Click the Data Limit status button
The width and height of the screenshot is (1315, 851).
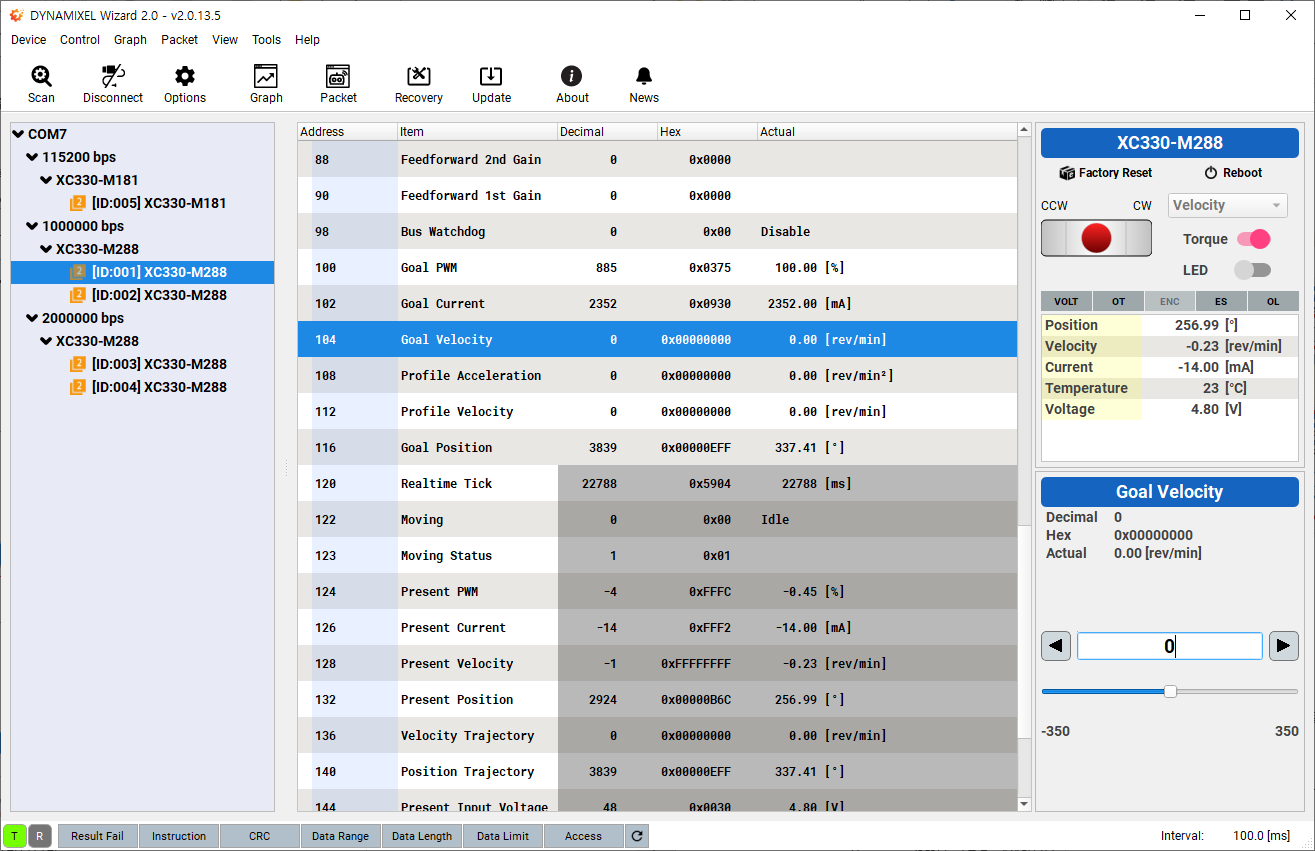(503, 836)
